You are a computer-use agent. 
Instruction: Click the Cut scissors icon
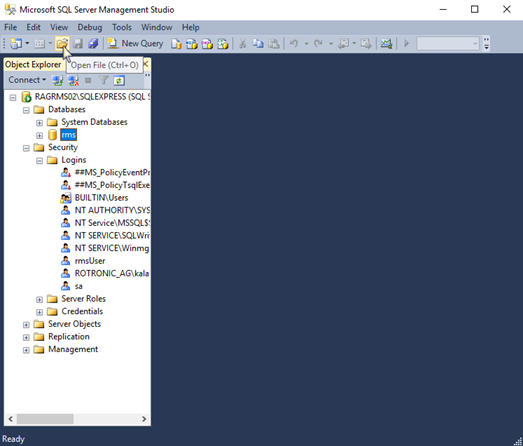coord(242,44)
